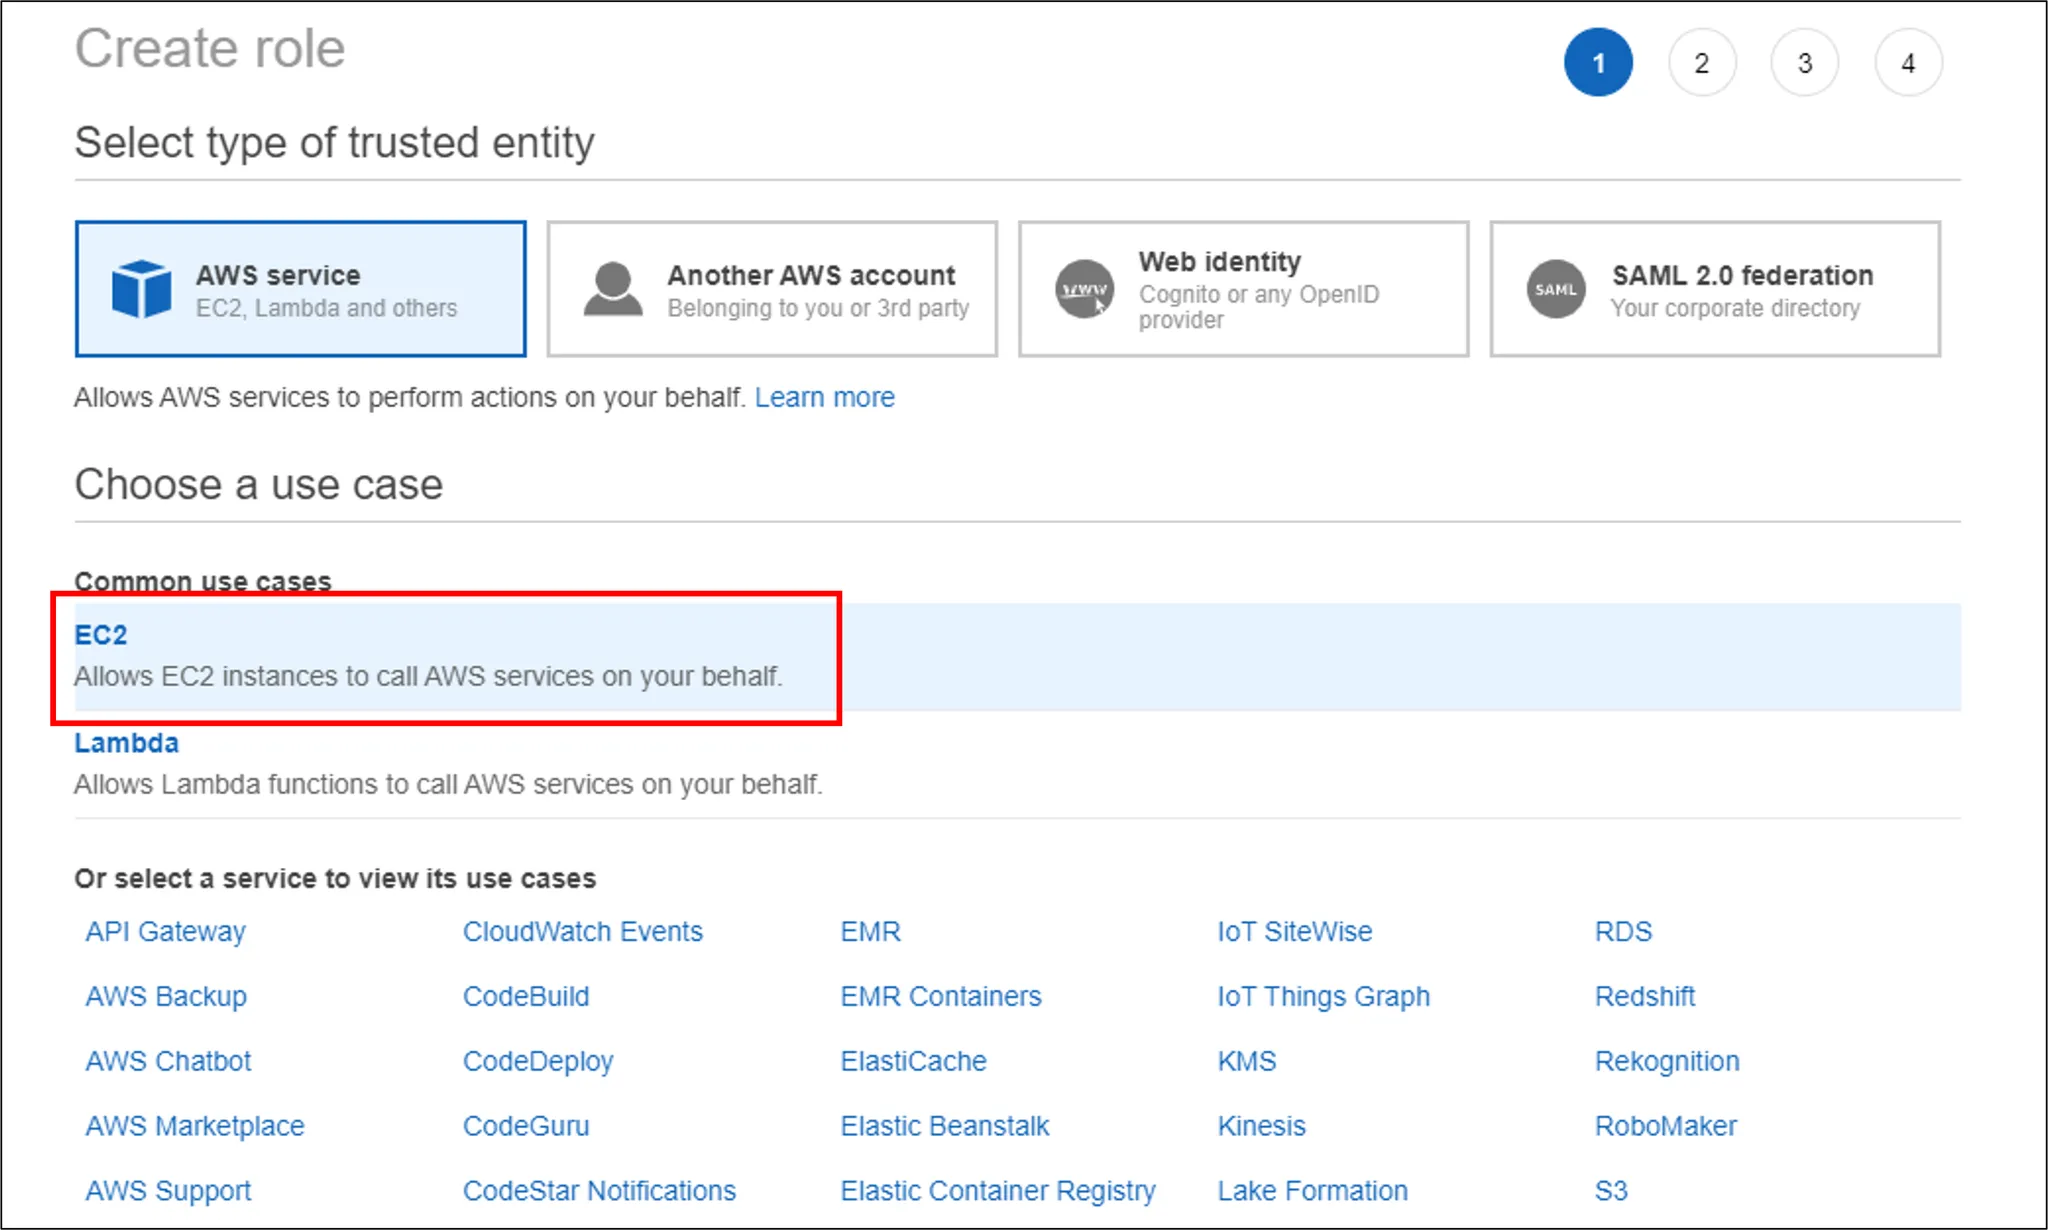Select the Lambda common use case

(126, 743)
